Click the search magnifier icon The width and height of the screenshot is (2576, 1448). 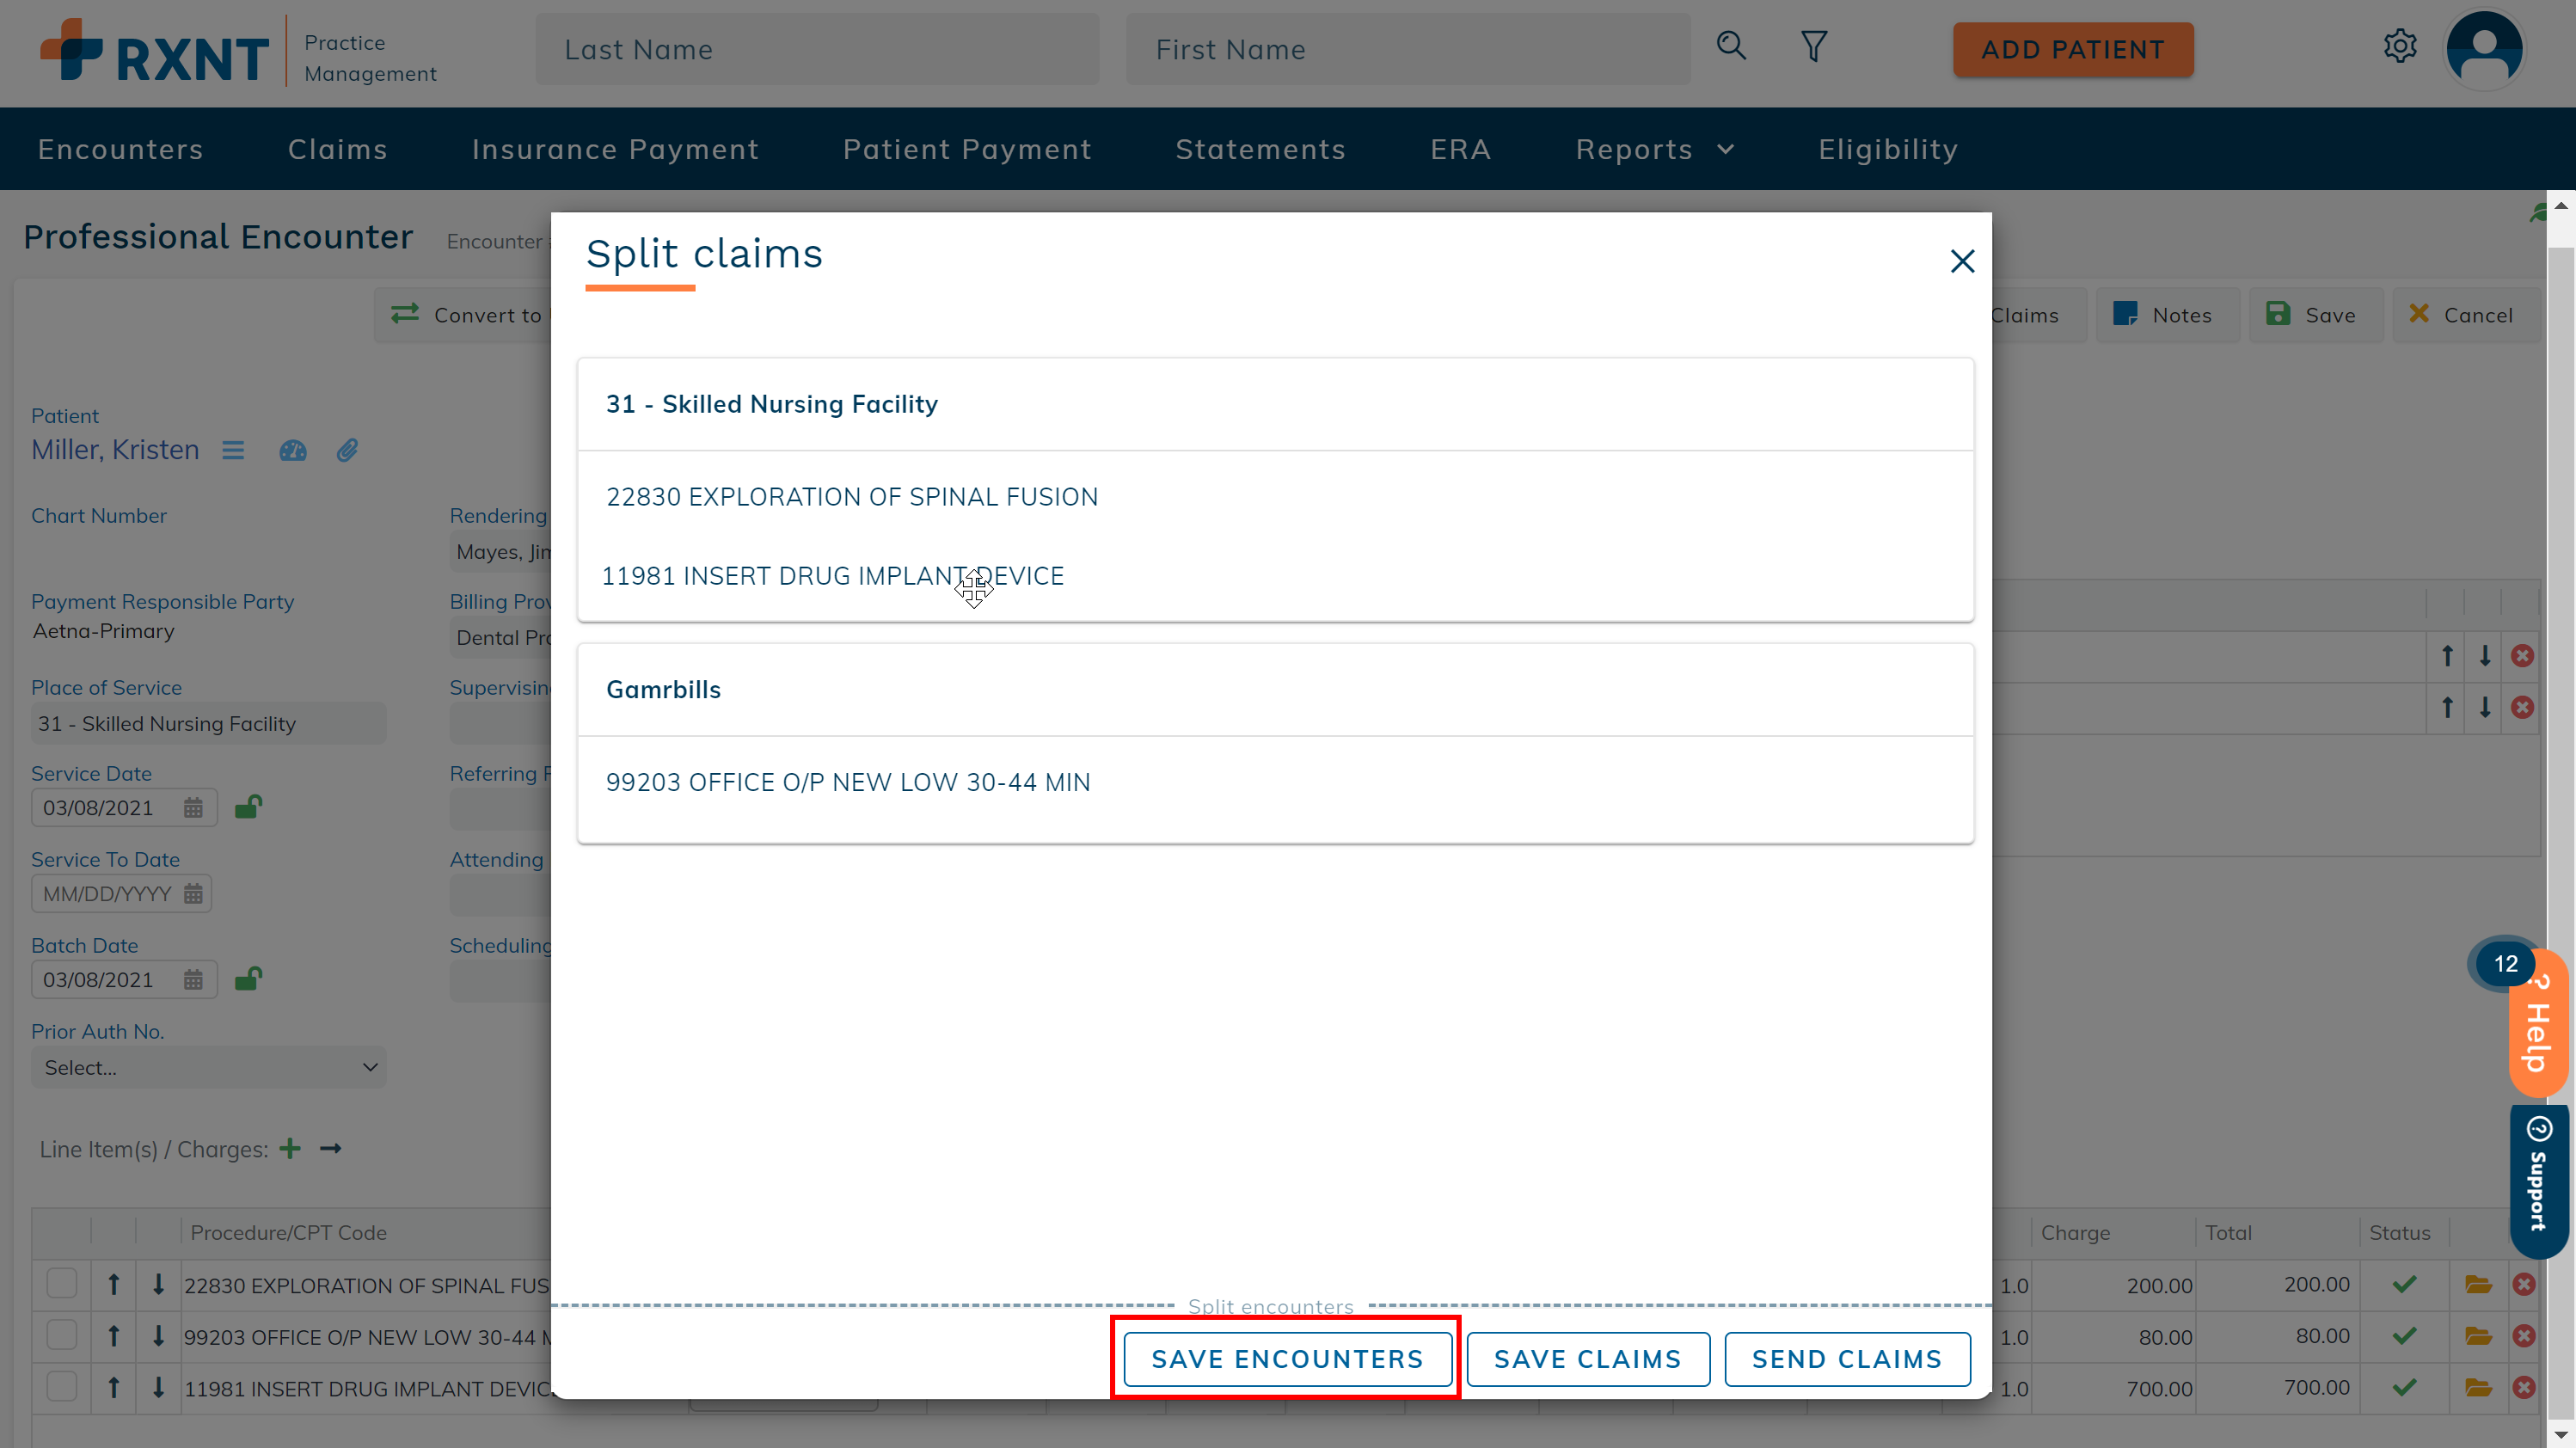pyautogui.click(x=1731, y=46)
